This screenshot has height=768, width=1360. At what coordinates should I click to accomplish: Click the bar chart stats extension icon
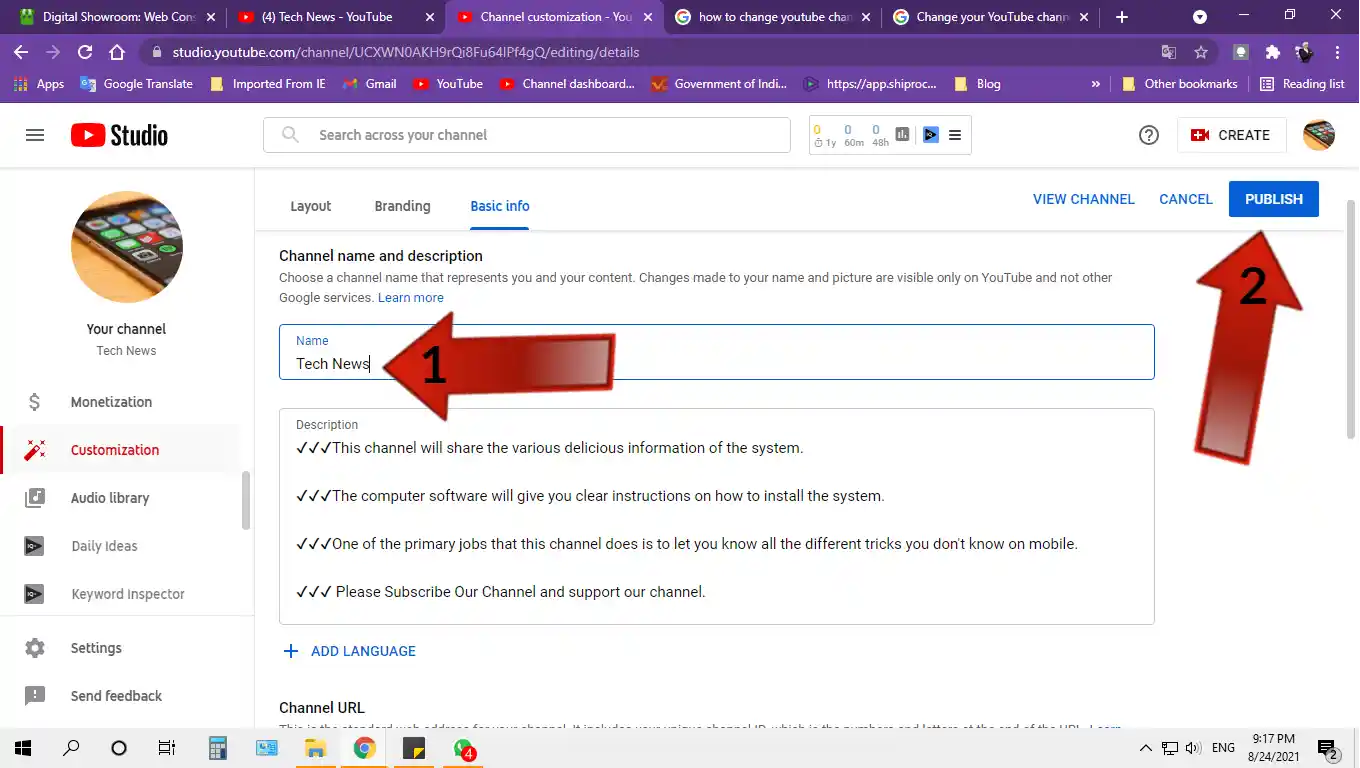903,135
